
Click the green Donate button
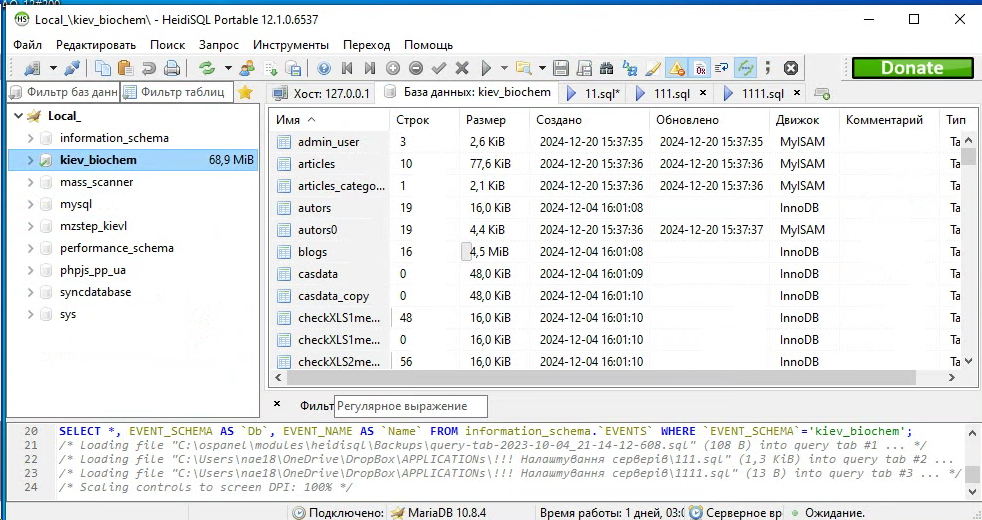[911, 68]
